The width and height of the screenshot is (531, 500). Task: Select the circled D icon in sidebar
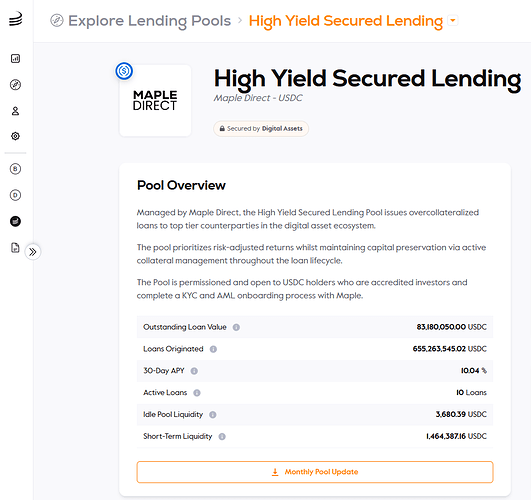(x=15, y=195)
